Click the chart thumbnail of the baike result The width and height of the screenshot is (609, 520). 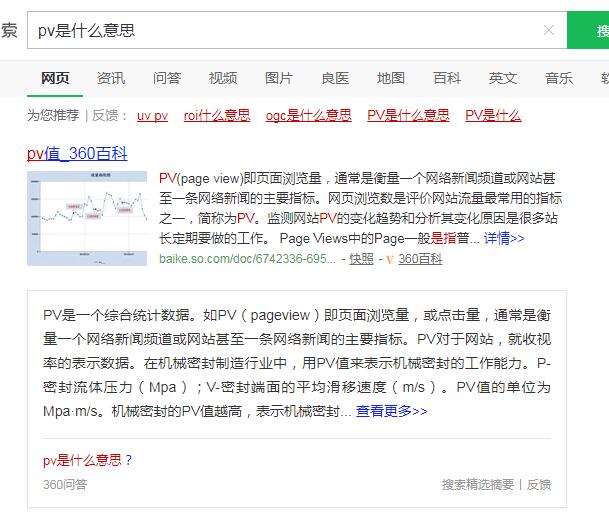point(87,217)
